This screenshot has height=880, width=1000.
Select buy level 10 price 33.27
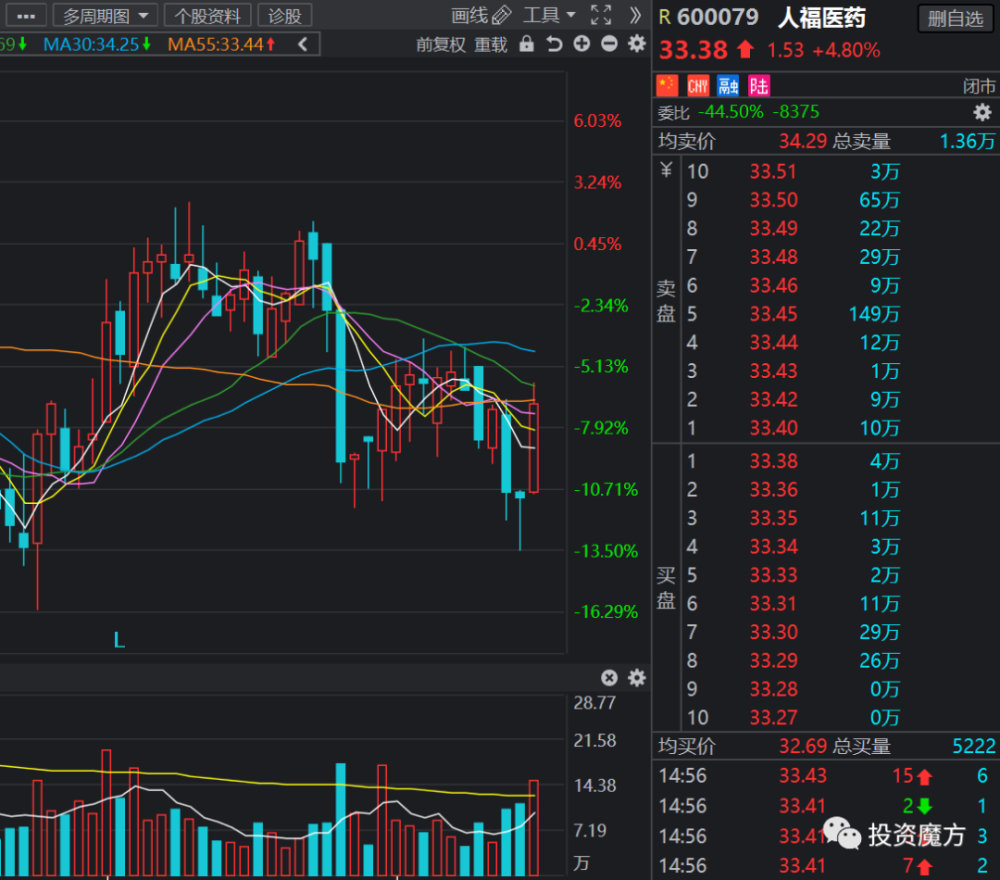[x=773, y=717]
